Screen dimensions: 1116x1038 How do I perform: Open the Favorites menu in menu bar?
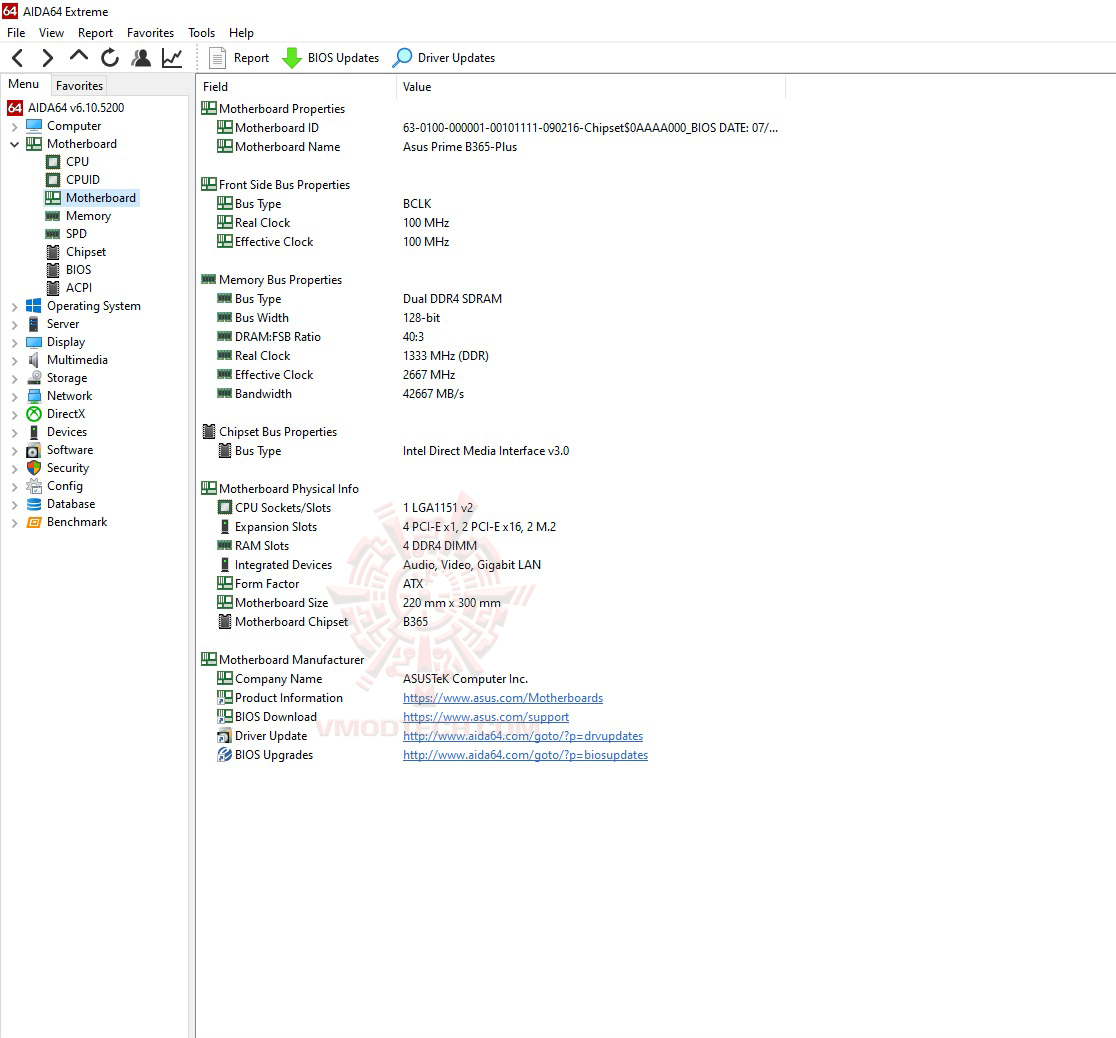(x=150, y=33)
